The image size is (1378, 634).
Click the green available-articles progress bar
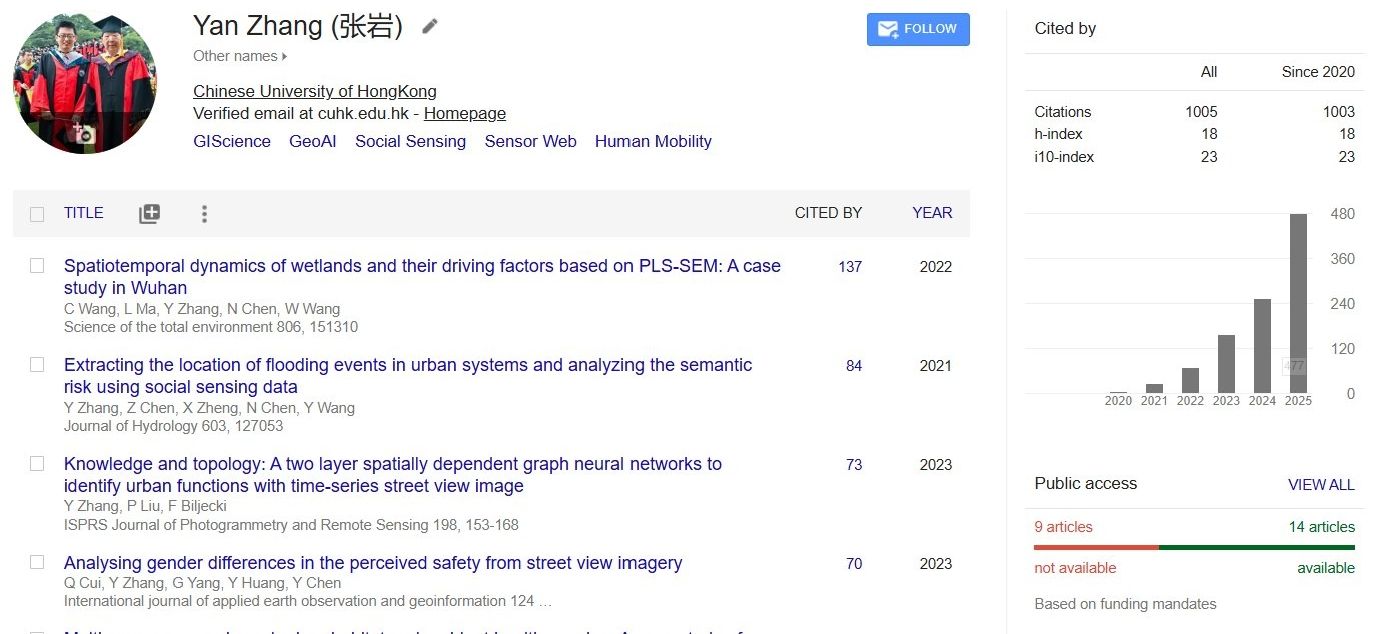pyautogui.click(x=1256, y=547)
